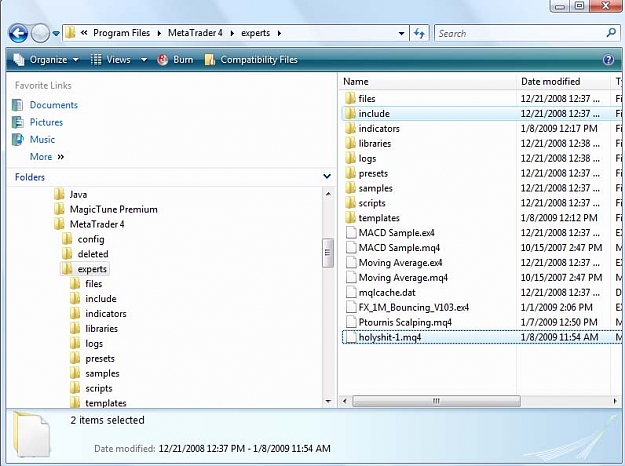Select the Java folder in the tree
Image resolution: width=625 pixels, height=466 pixels.
click(78, 195)
